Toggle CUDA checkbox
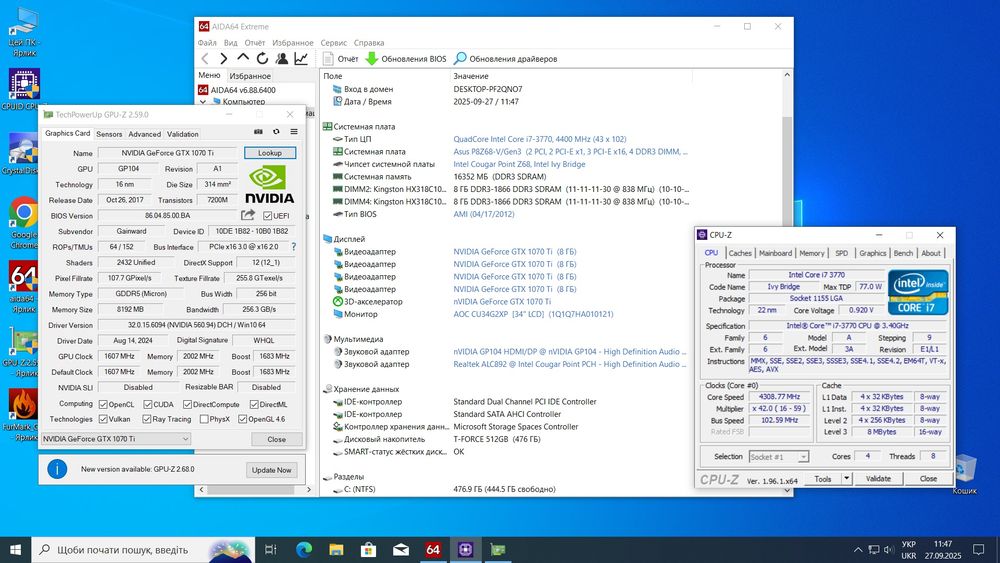 147,404
